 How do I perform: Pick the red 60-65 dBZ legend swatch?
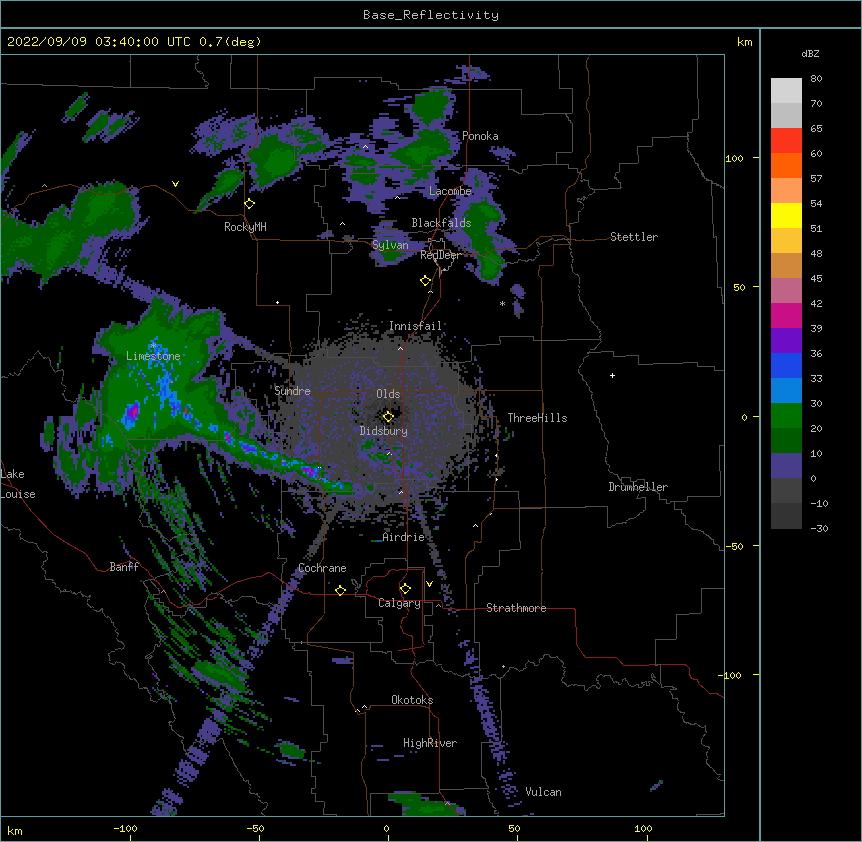tap(786, 141)
